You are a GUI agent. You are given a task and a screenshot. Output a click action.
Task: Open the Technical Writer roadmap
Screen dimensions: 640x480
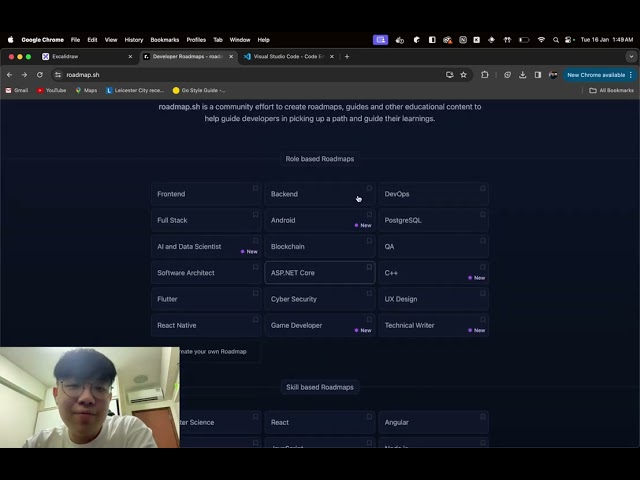(x=433, y=325)
